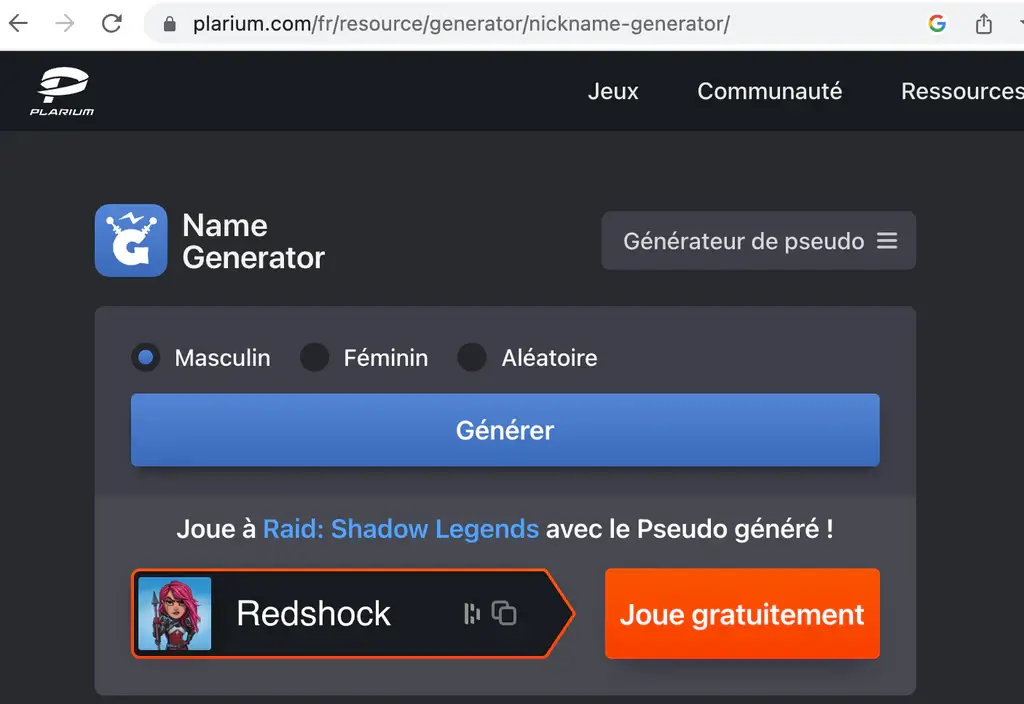1024x704 pixels.
Task: Select the Masculin radio option
Action: point(146,358)
